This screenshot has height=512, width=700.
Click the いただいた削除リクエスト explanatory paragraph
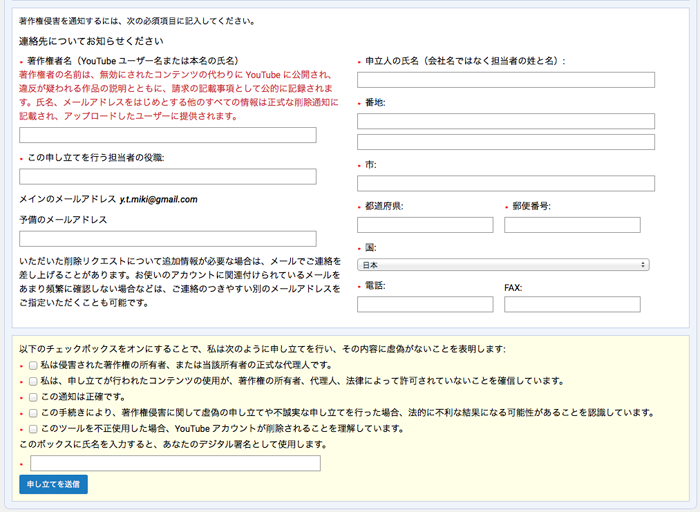(180, 282)
